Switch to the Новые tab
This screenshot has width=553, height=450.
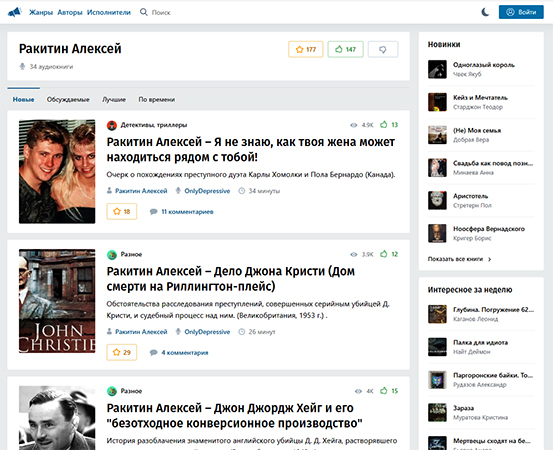(x=24, y=99)
